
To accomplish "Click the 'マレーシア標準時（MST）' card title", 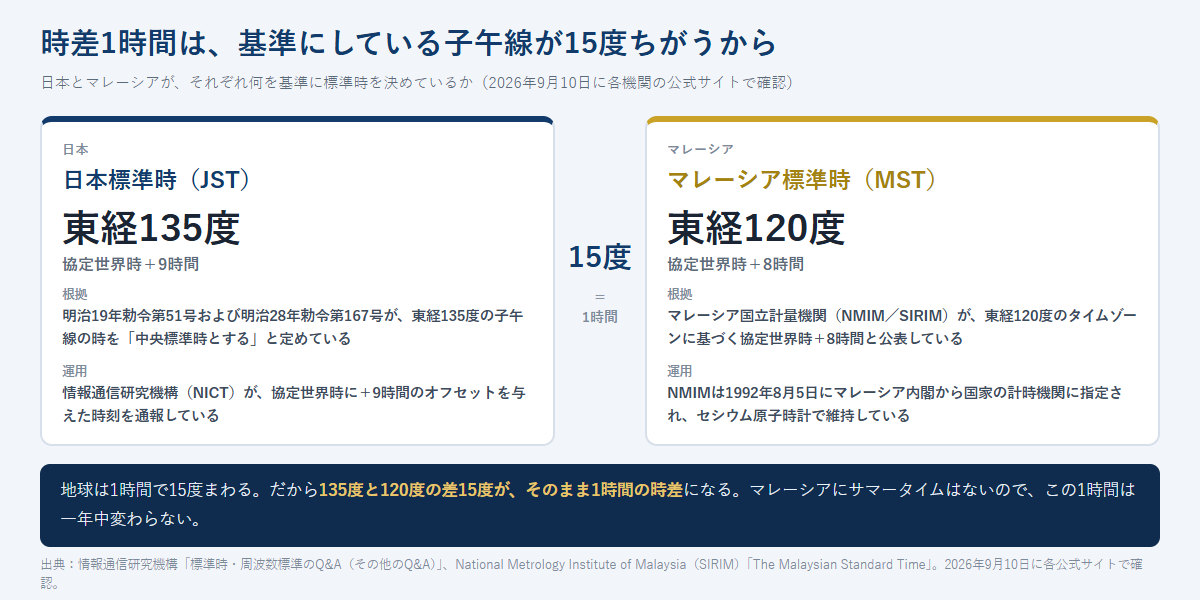I will 804,180.
